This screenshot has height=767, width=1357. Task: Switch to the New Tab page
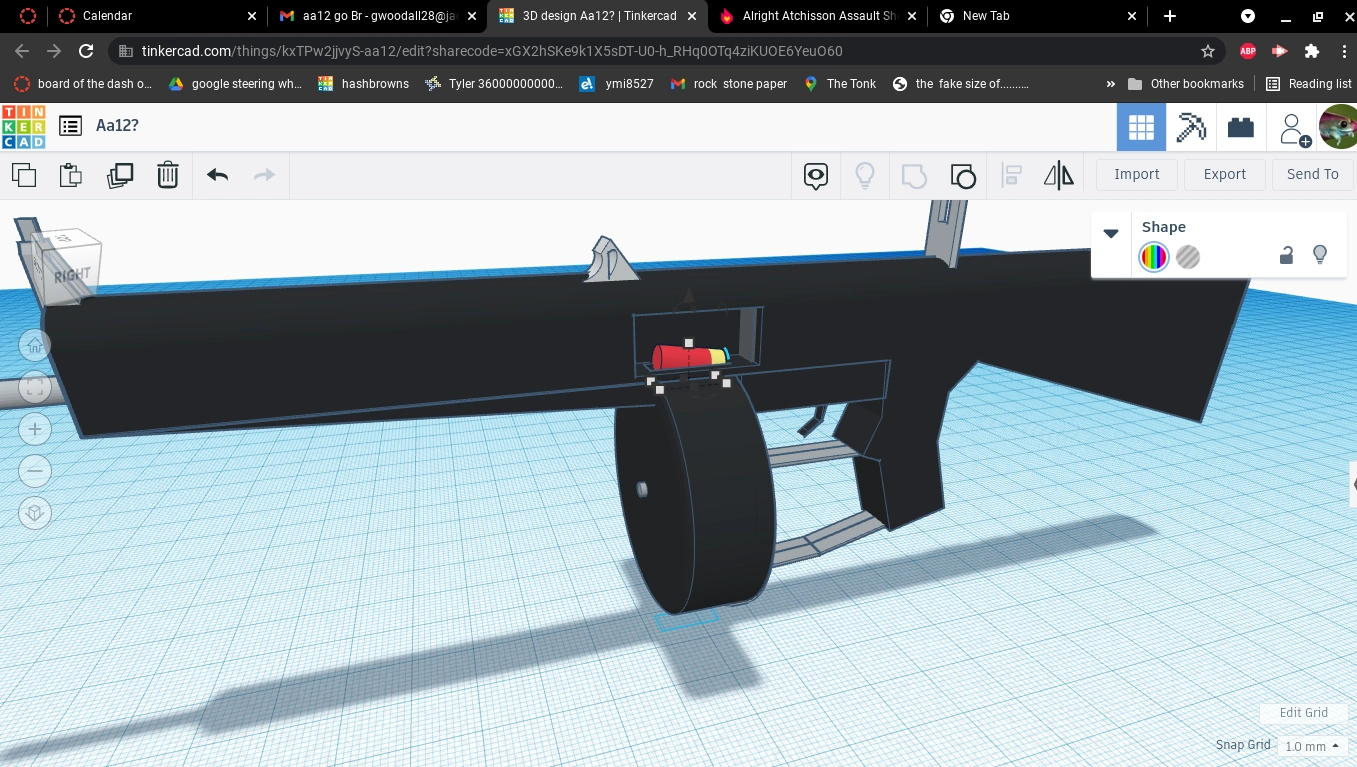[x=987, y=16]
